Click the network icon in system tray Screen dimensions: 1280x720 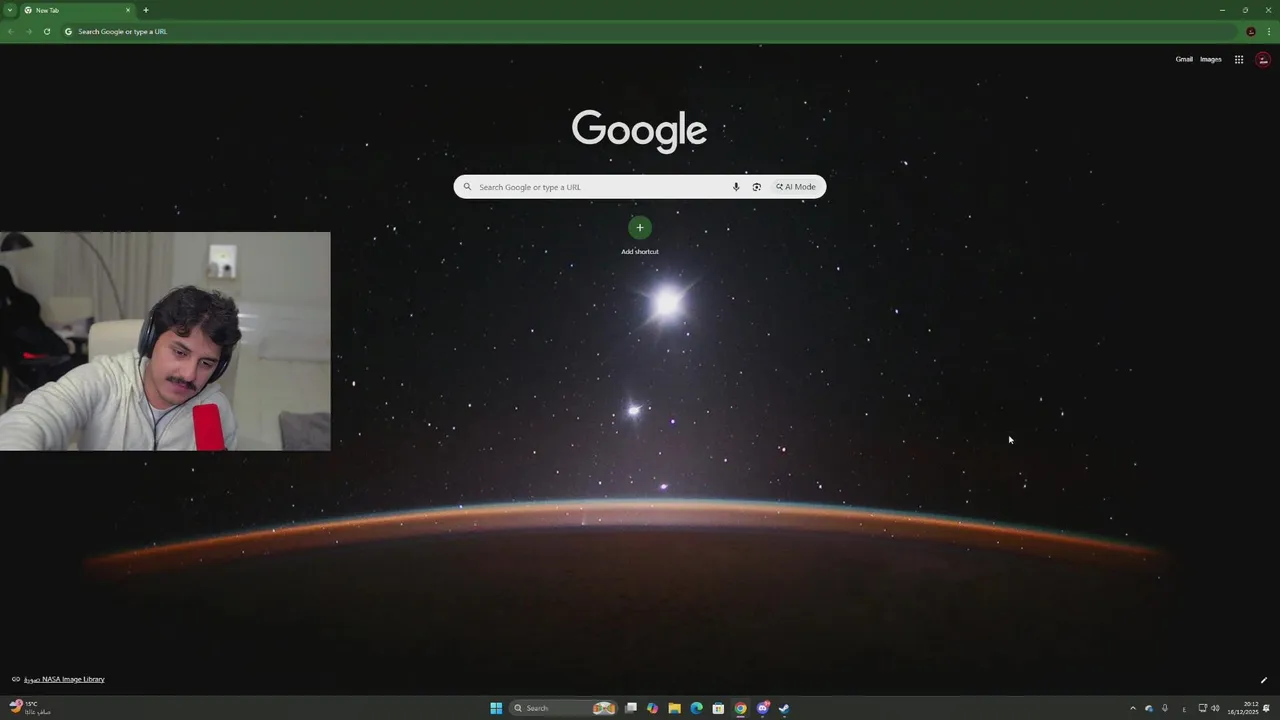[x=1203, y=708]
